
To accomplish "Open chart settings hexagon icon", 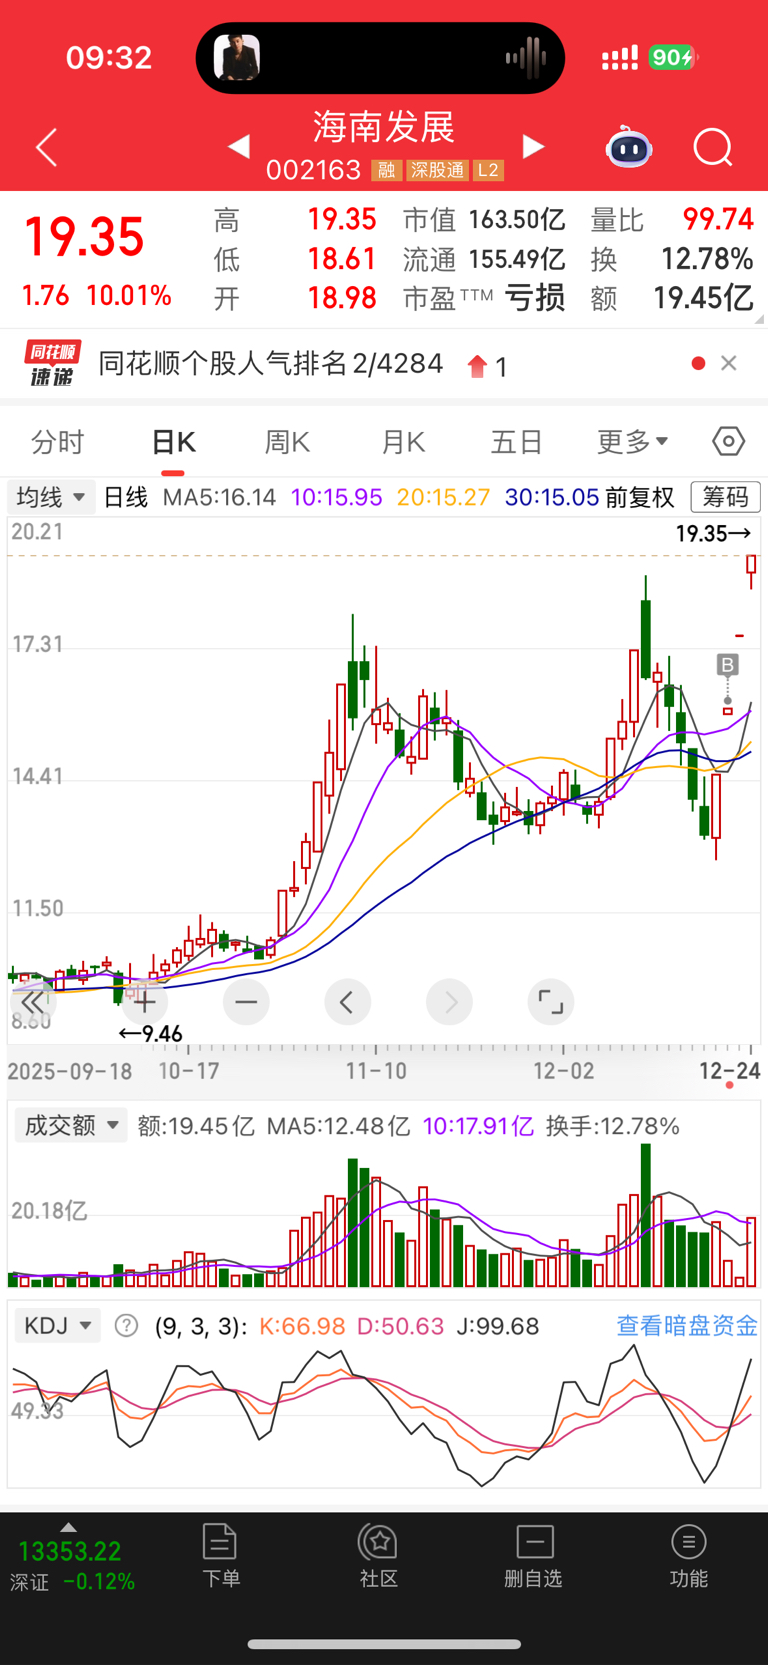I will [x=728, y=441].
